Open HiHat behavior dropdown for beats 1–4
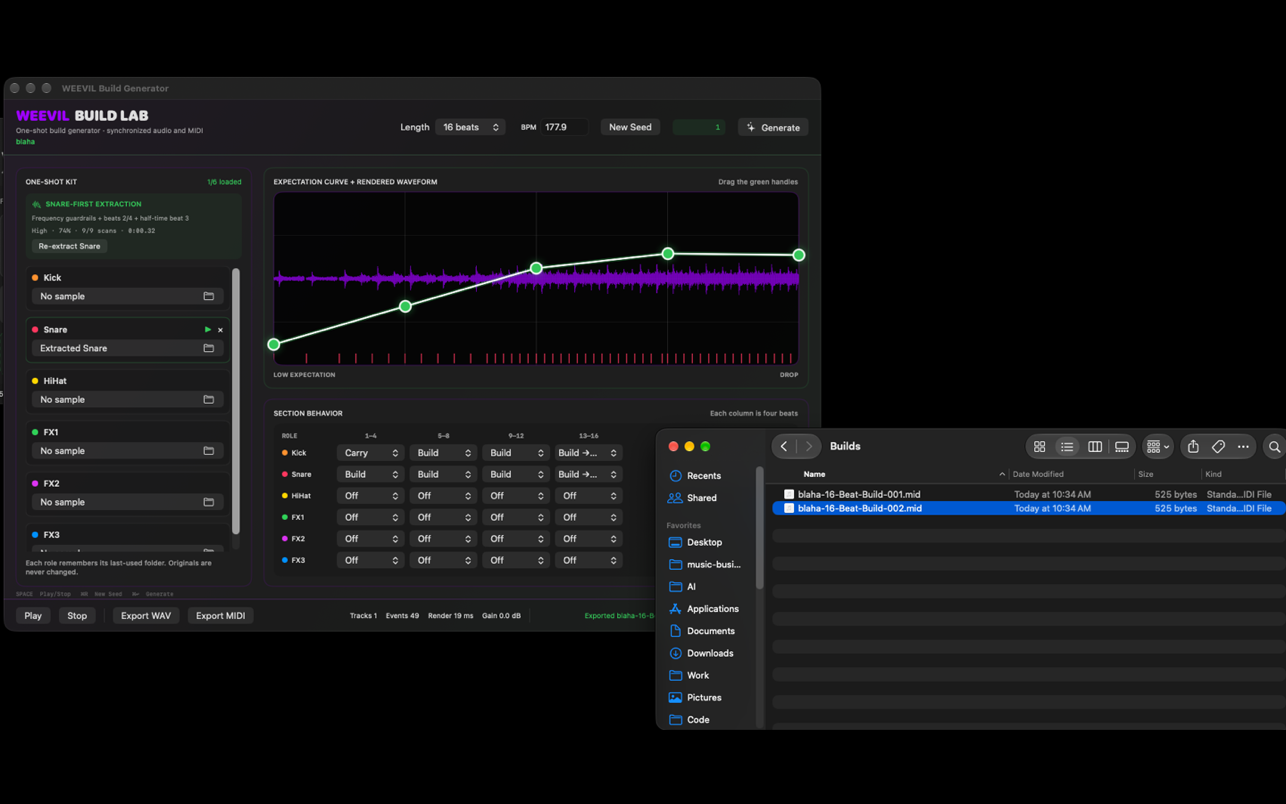Image resolution: width=1286 pixels, height=804 pixels. pos(370,496)
